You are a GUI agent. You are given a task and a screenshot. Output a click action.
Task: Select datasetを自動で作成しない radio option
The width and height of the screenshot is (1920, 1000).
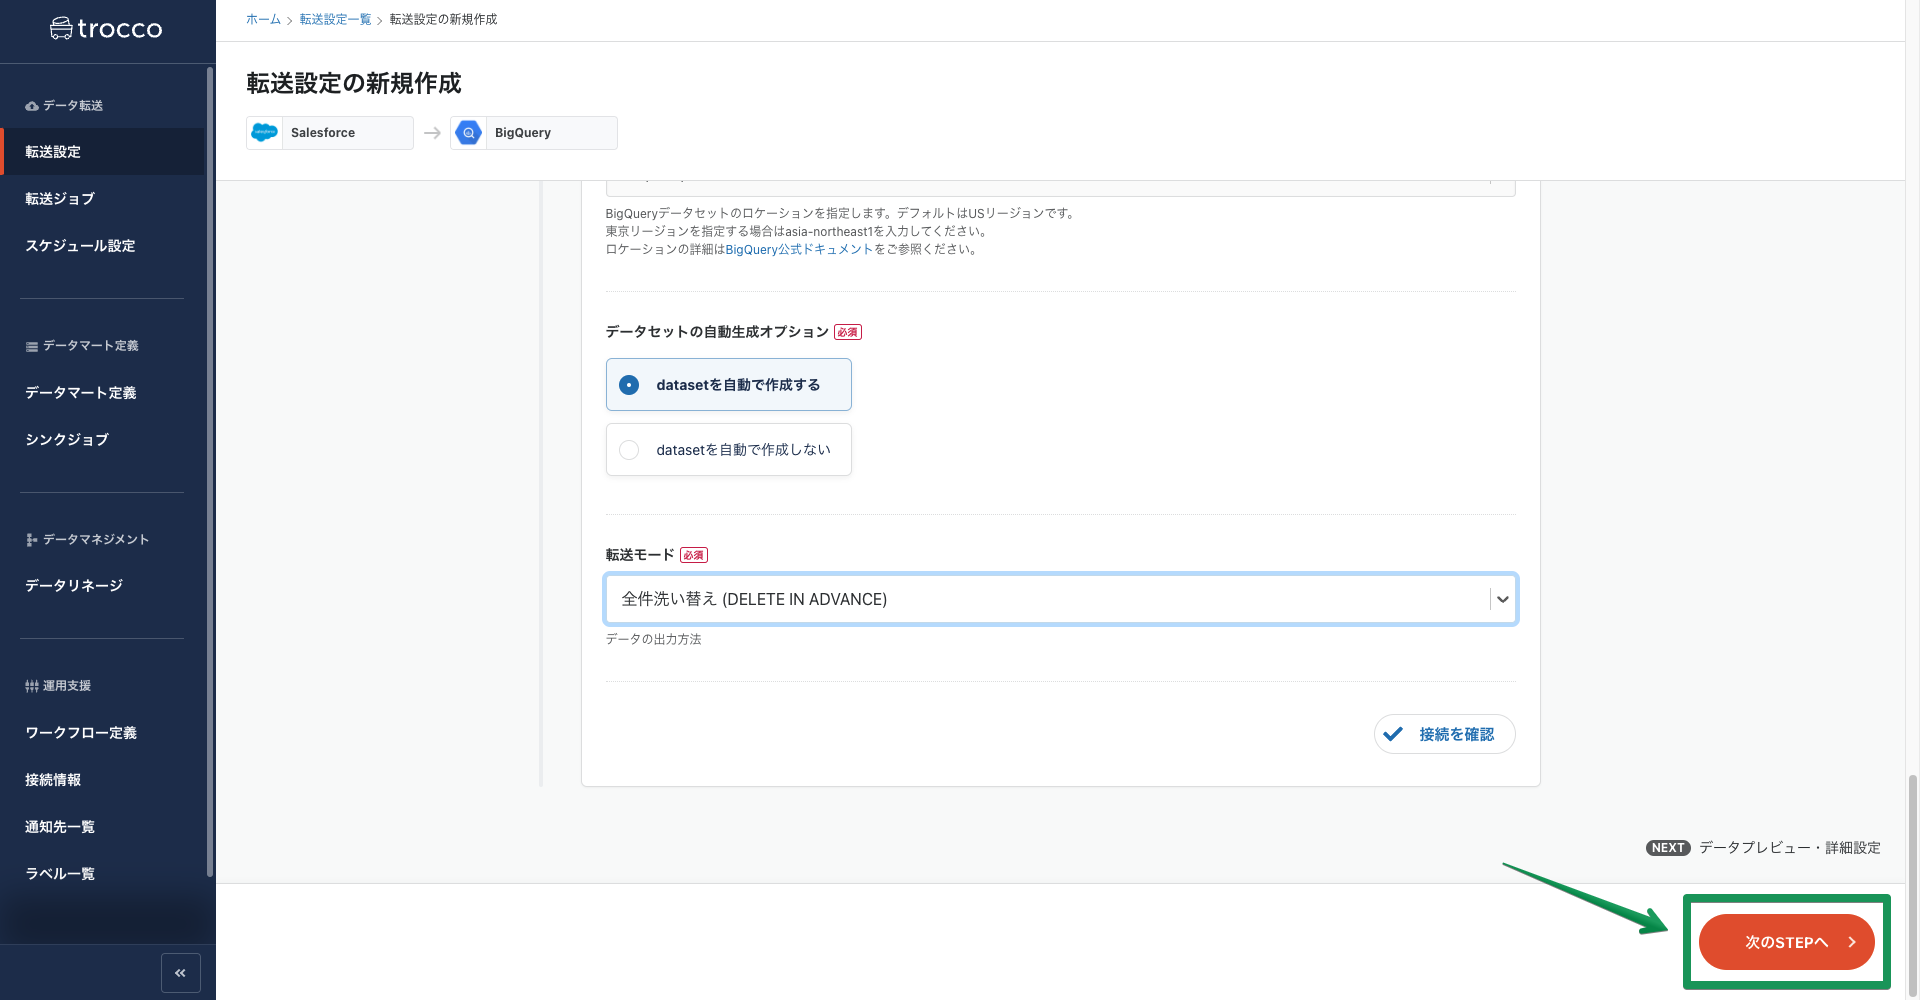729,450
